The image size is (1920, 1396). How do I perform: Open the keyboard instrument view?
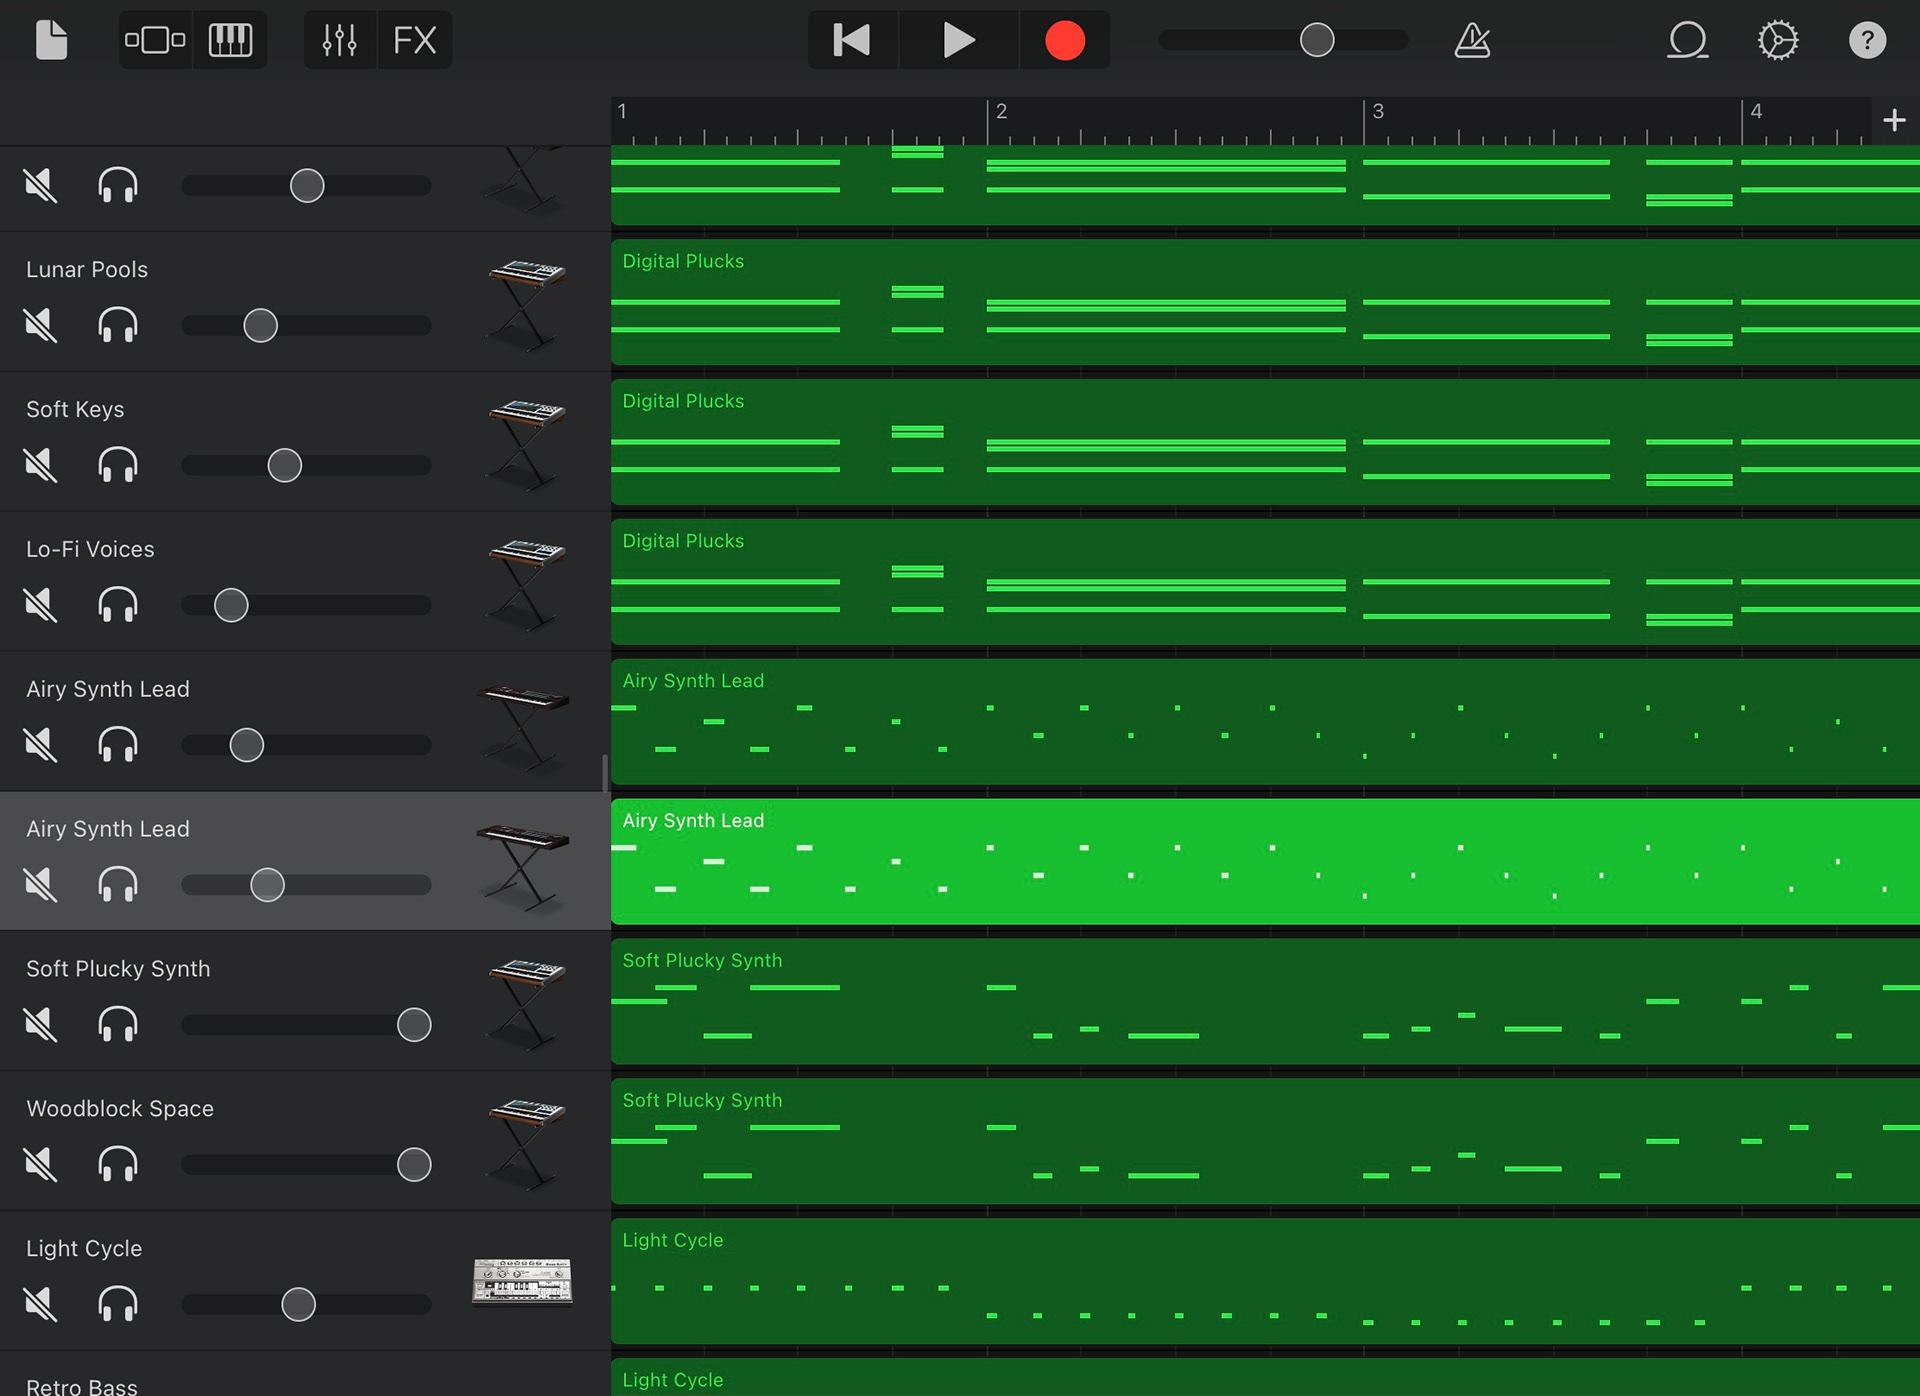[230, 40]
